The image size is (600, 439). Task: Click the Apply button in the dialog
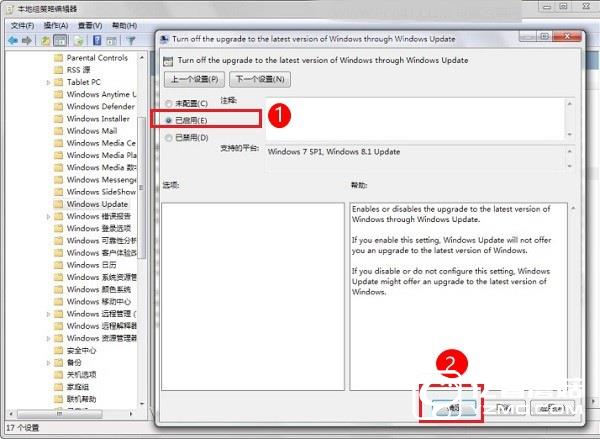point(553,408)
